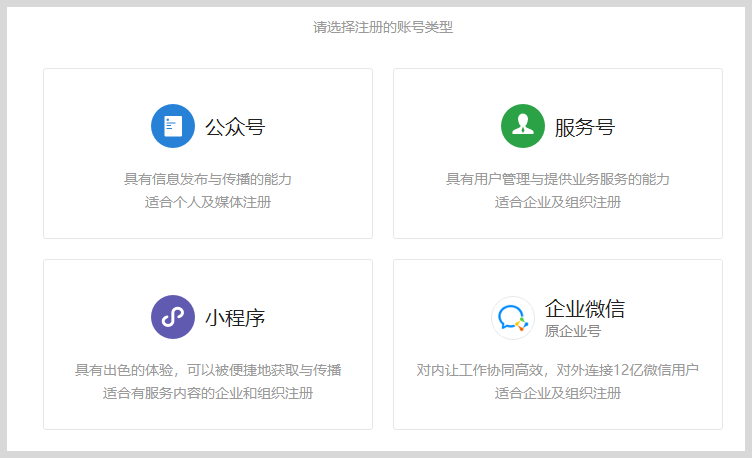Screen dimensions: 752x458
Task: Click the heading 请选择注册的账号类型
Action: click(383, 27)
